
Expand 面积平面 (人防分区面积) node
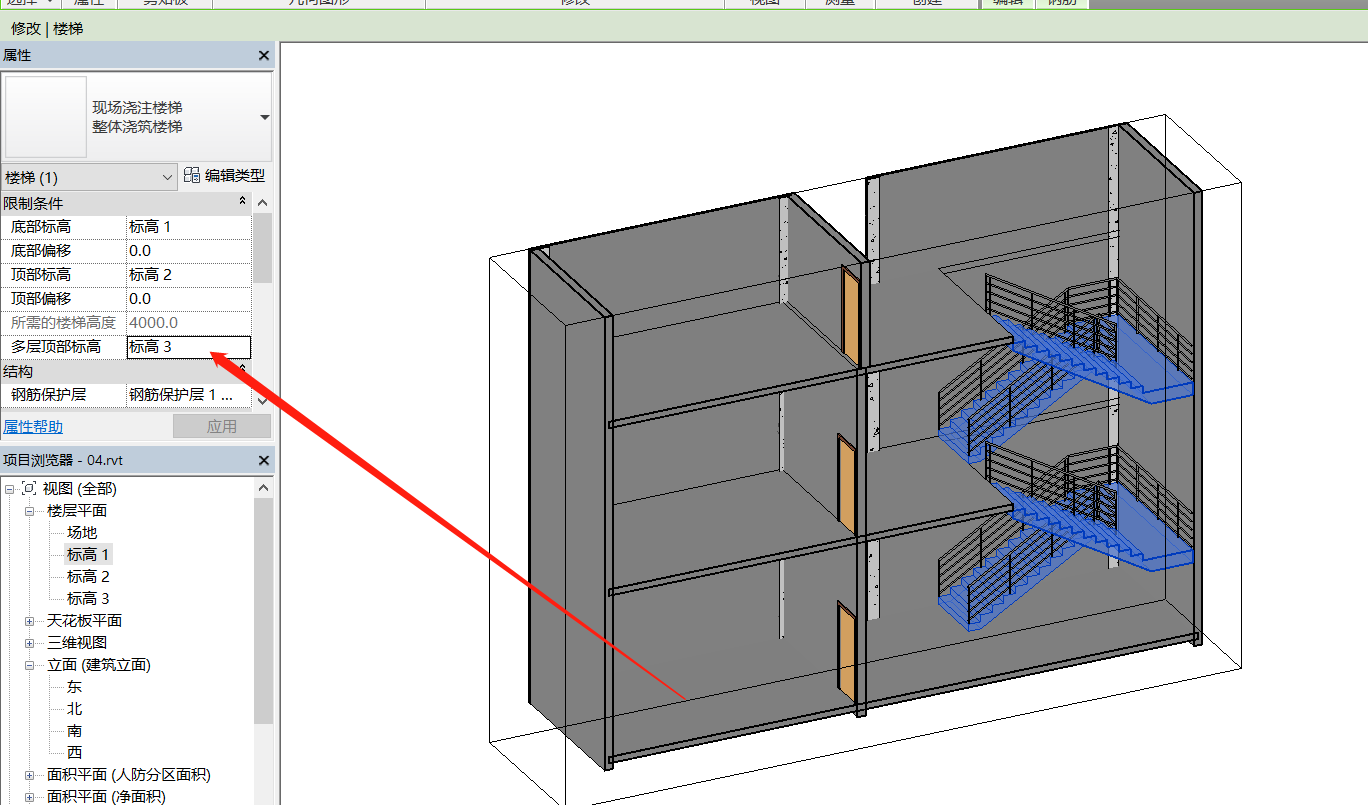point(29,775)
